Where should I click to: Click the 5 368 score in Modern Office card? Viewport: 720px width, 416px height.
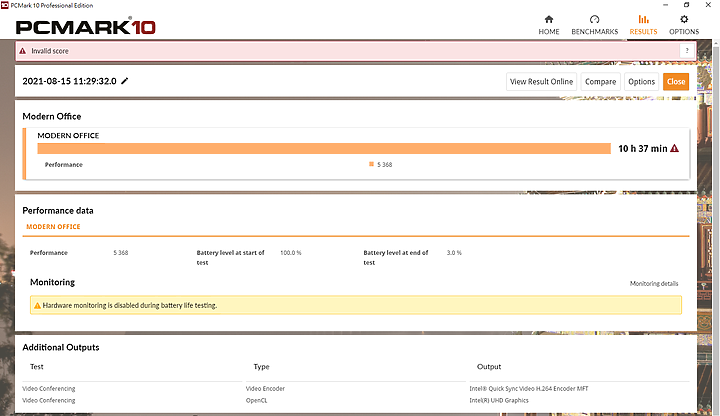pos(384,164)
